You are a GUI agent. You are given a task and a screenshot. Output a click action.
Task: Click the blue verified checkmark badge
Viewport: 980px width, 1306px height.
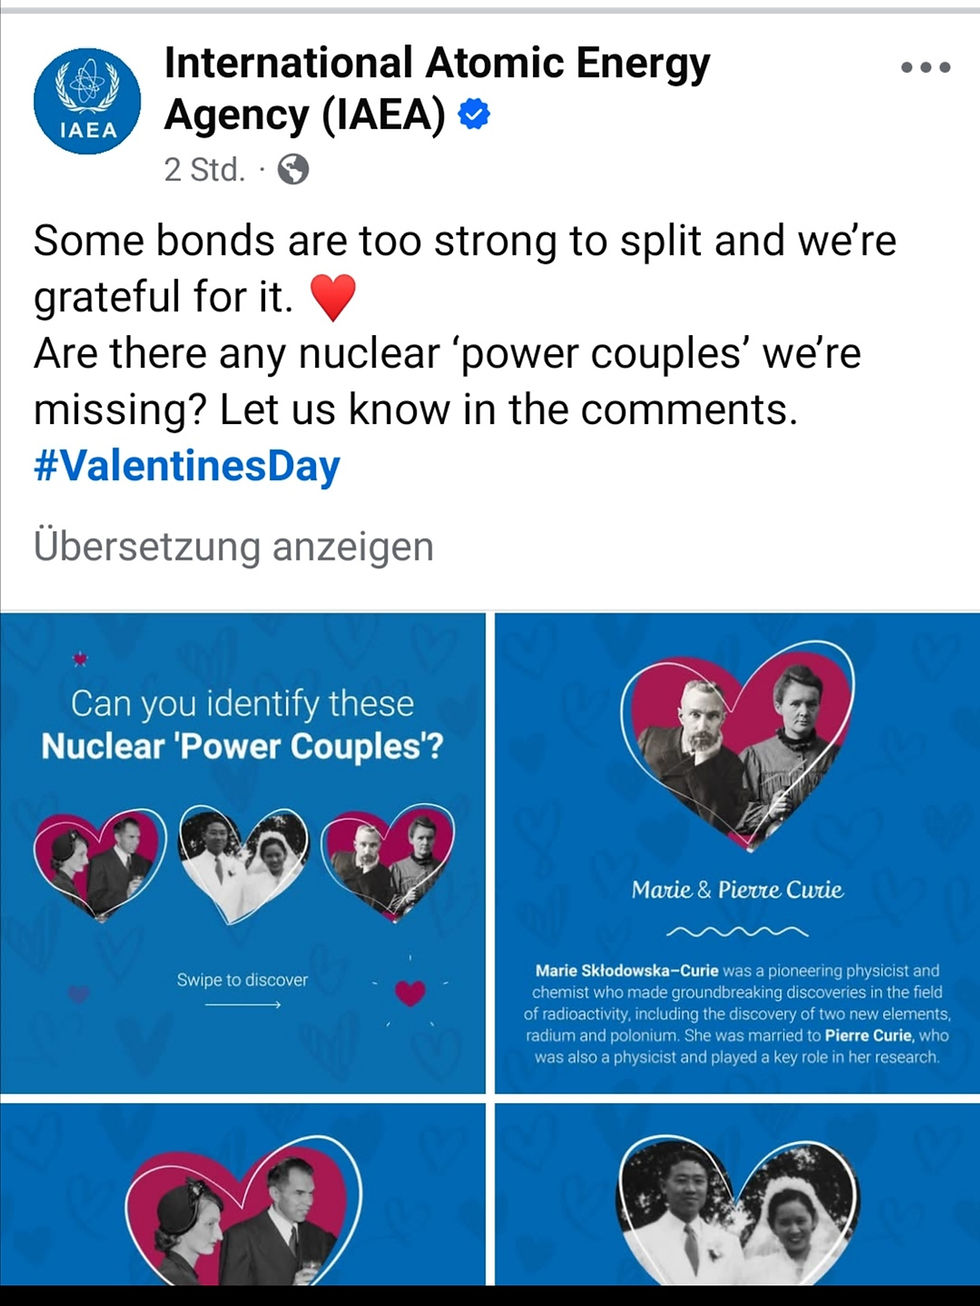click(472, 114)
